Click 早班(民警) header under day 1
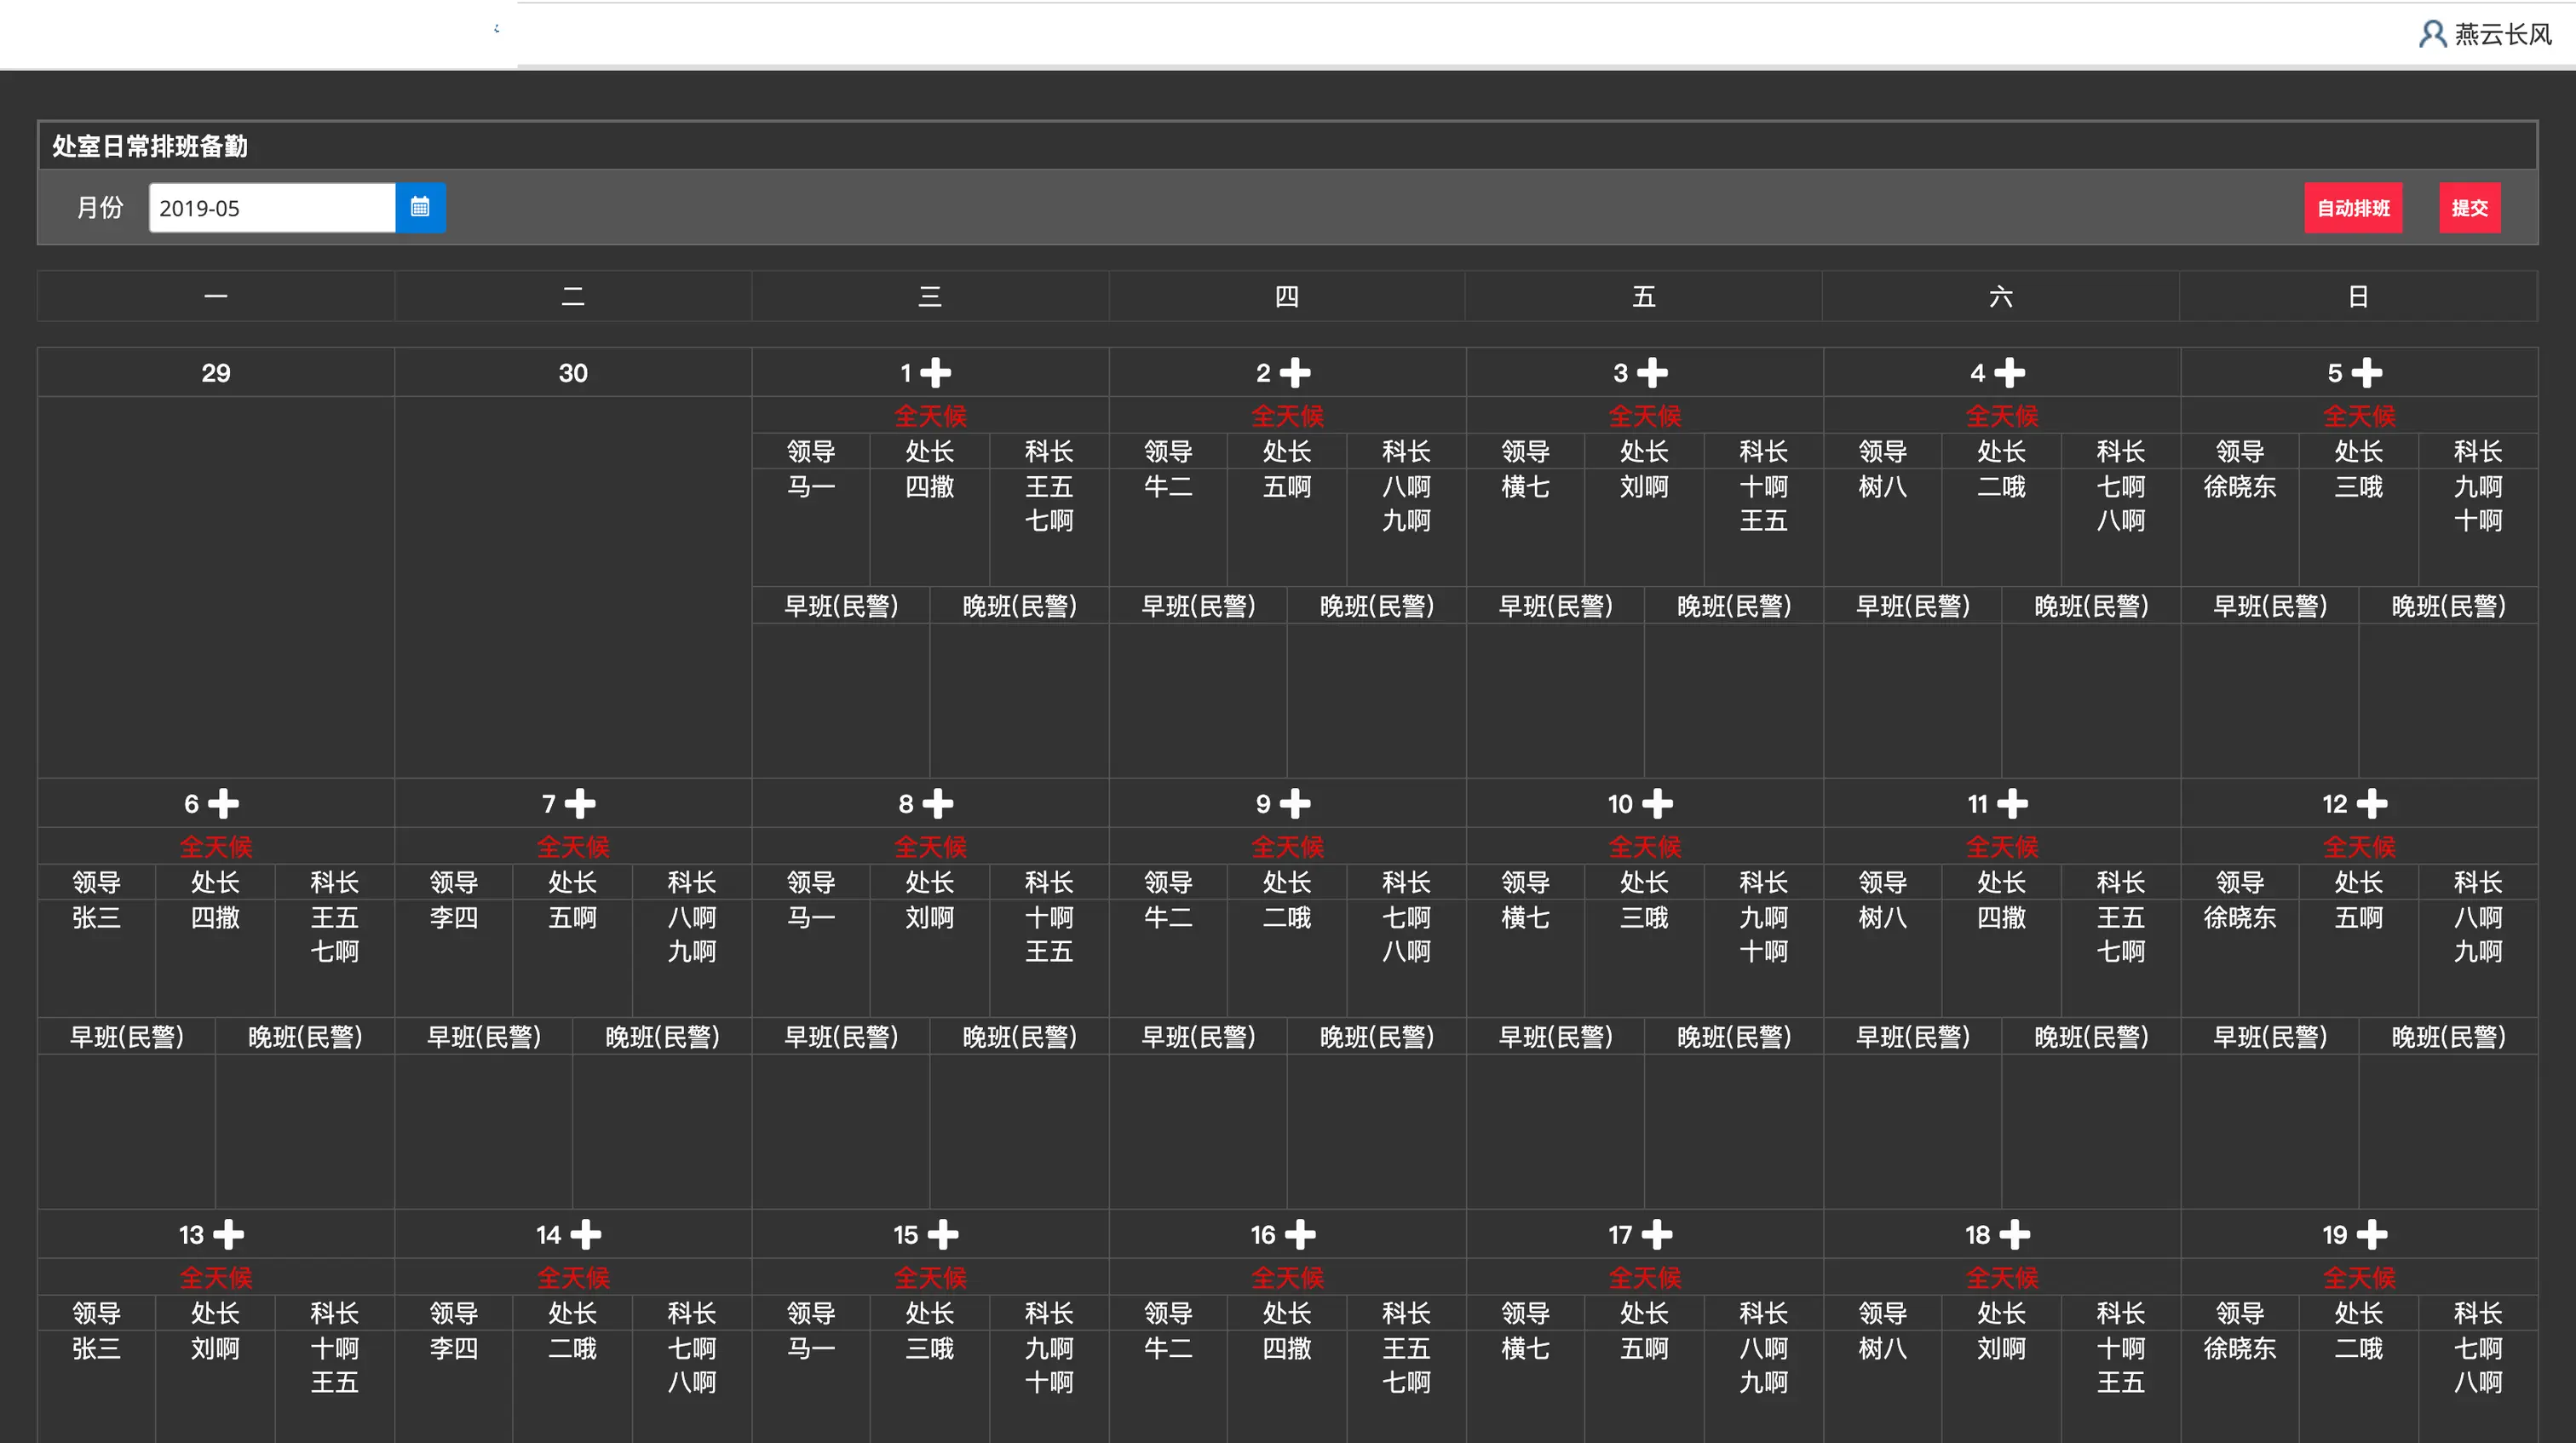The width and height of the screenshot is (2576, 1443). tap(841, 606)
